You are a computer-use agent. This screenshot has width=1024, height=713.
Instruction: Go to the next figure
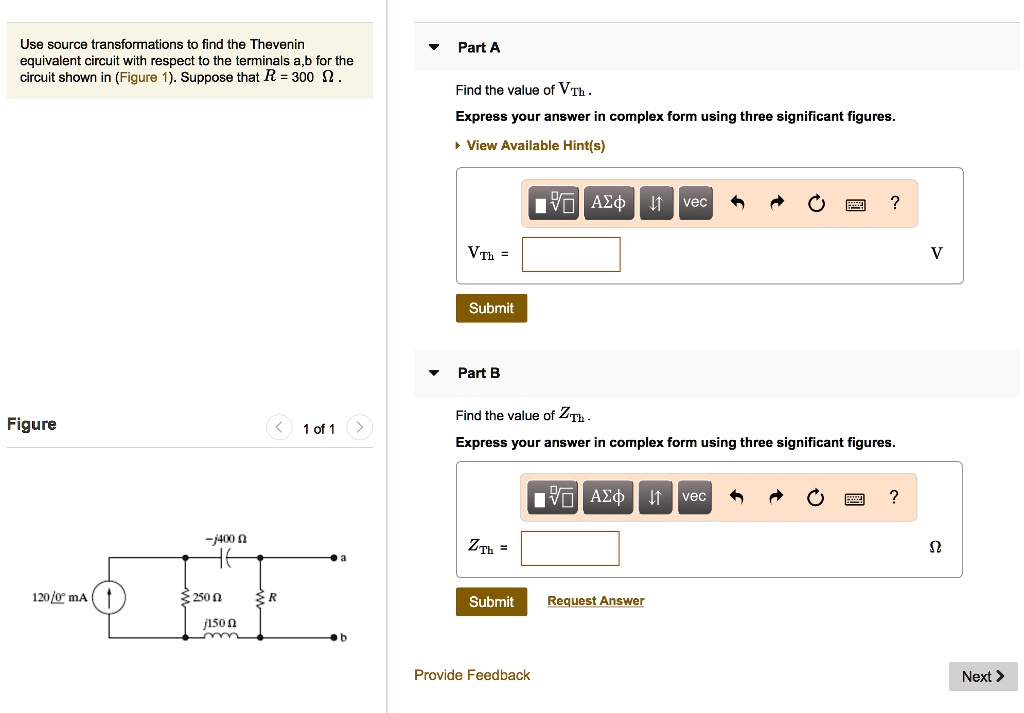coord(359,428)
